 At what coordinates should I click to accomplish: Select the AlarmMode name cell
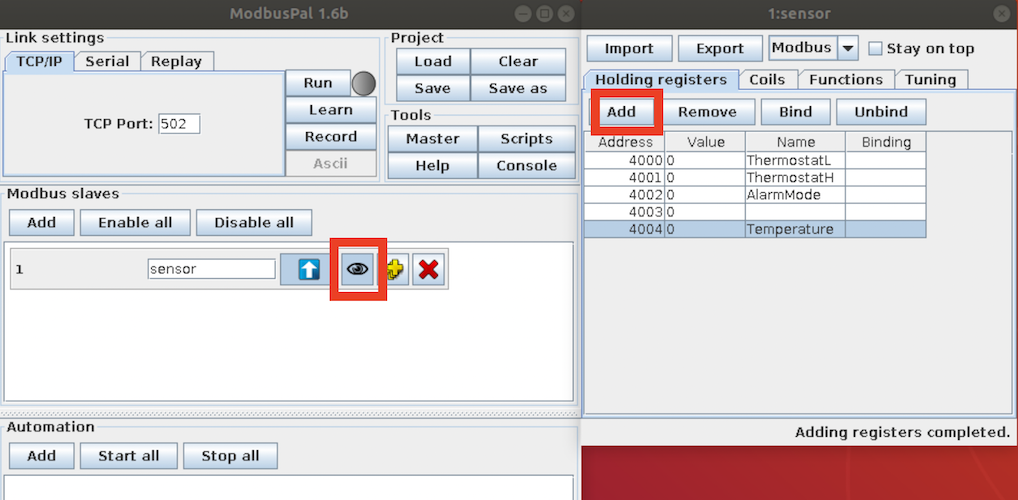pyautogui.click(x=795, y=195)
